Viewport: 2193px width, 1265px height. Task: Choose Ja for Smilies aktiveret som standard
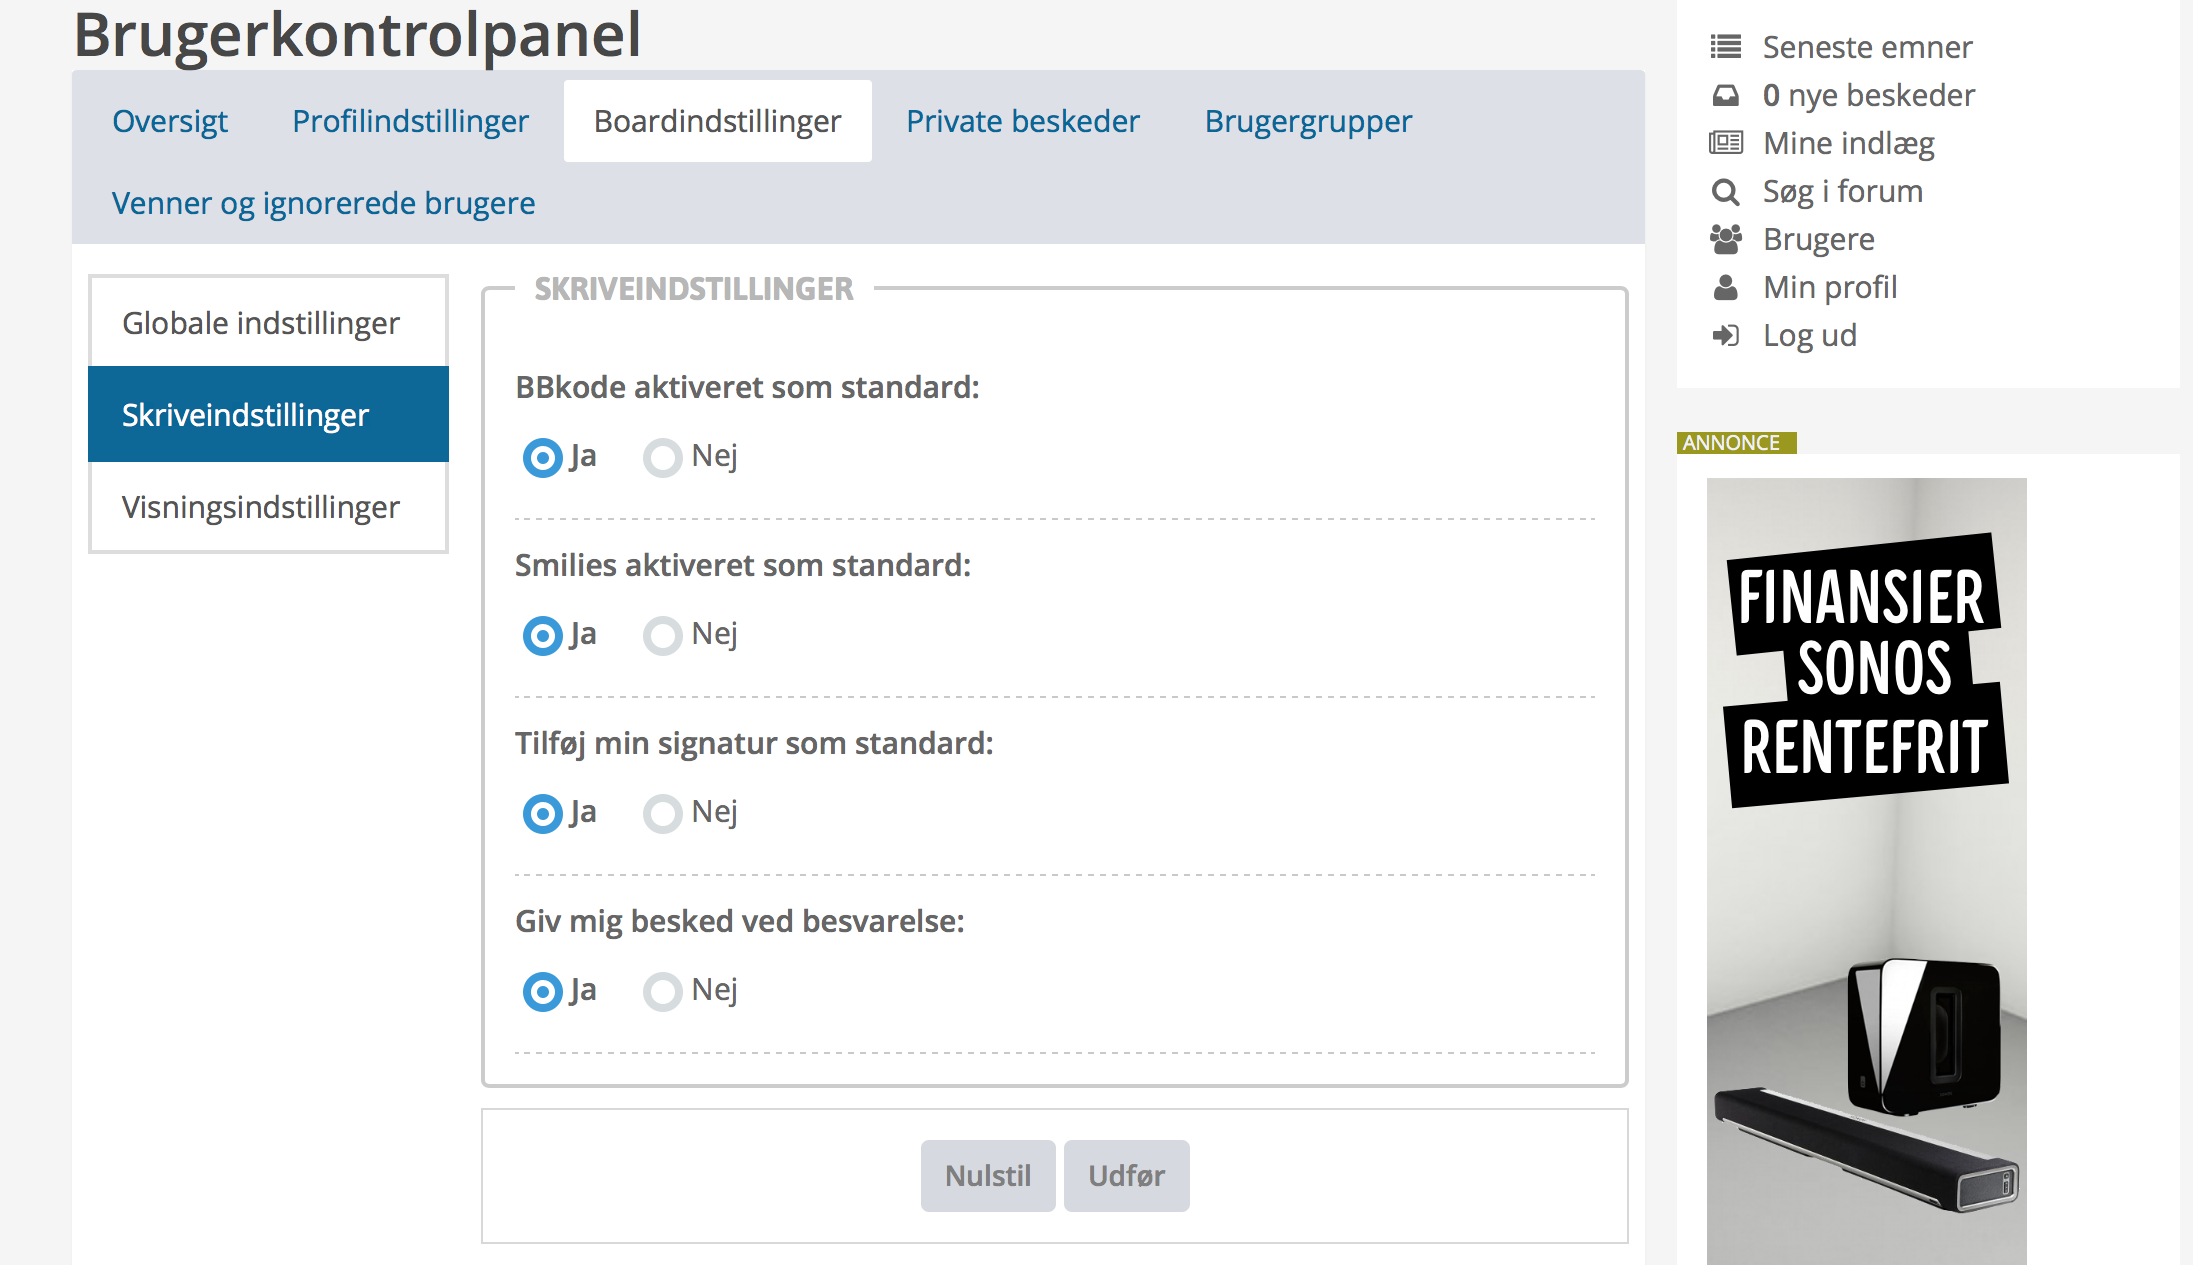[542, 636]
